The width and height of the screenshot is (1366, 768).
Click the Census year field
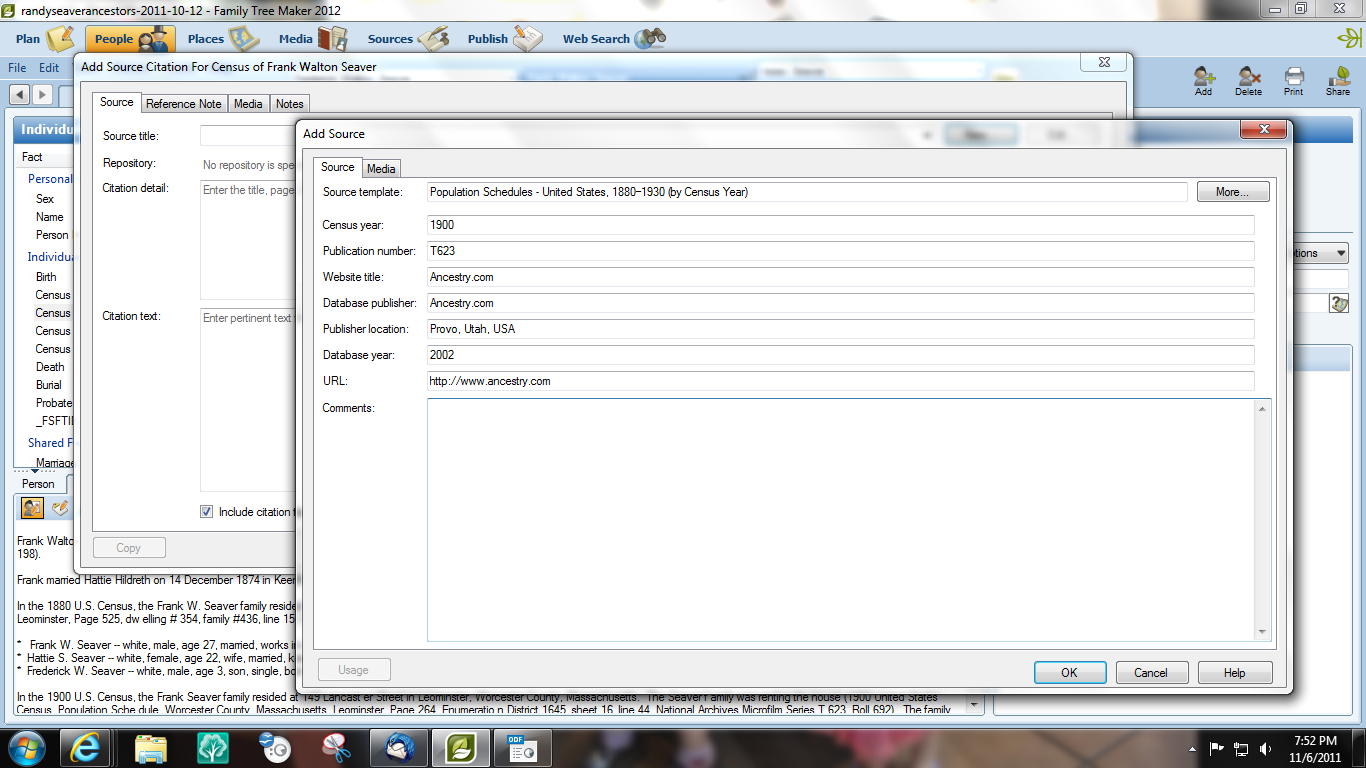840,225
